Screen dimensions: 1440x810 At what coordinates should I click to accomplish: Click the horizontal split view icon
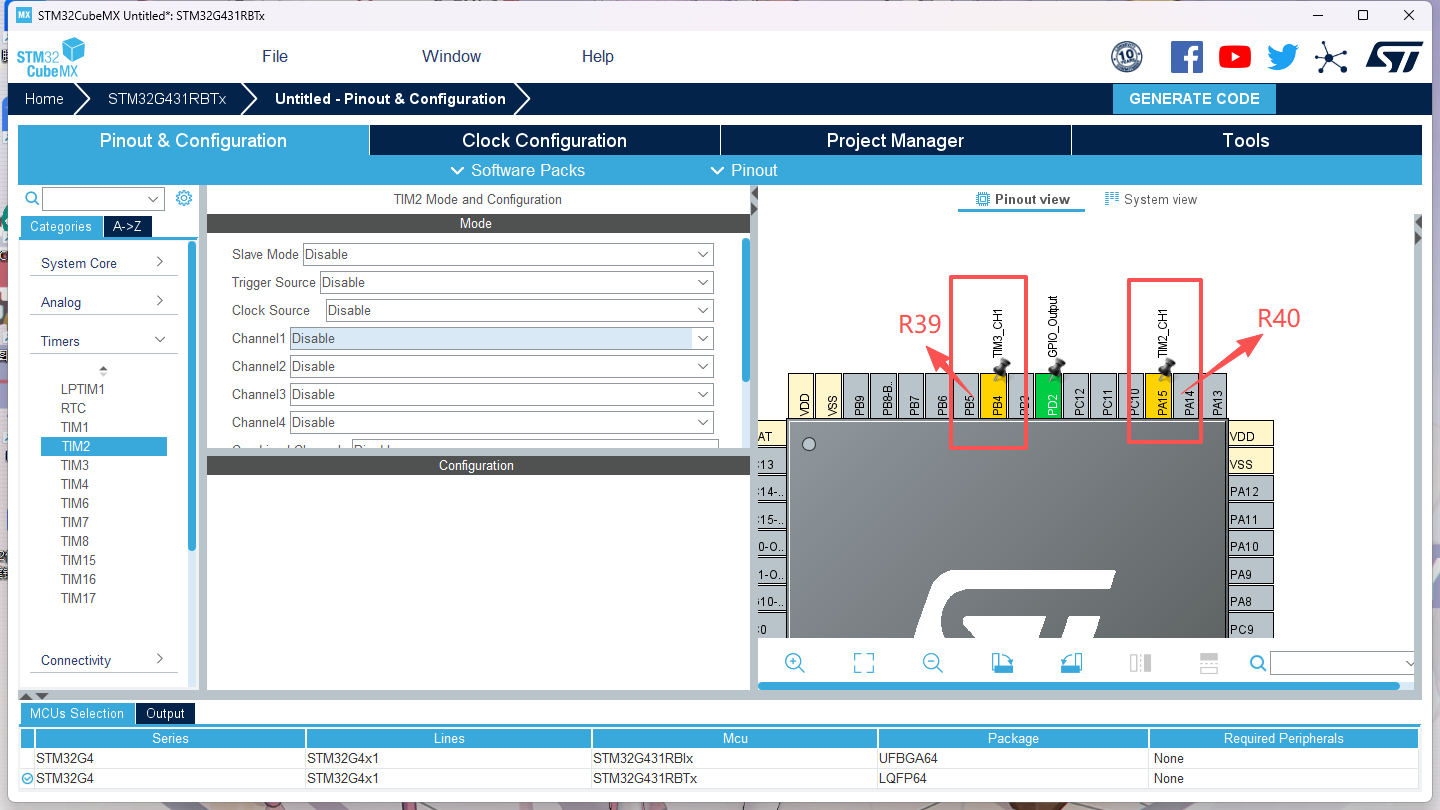click(1208, 663)
